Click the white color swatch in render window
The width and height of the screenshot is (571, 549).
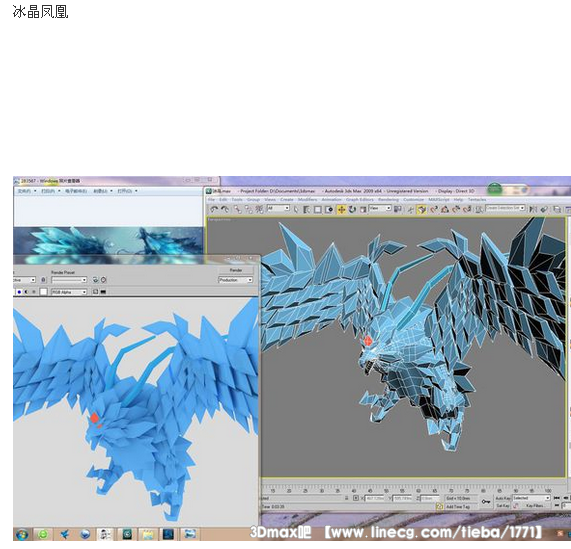coord(44,292)
